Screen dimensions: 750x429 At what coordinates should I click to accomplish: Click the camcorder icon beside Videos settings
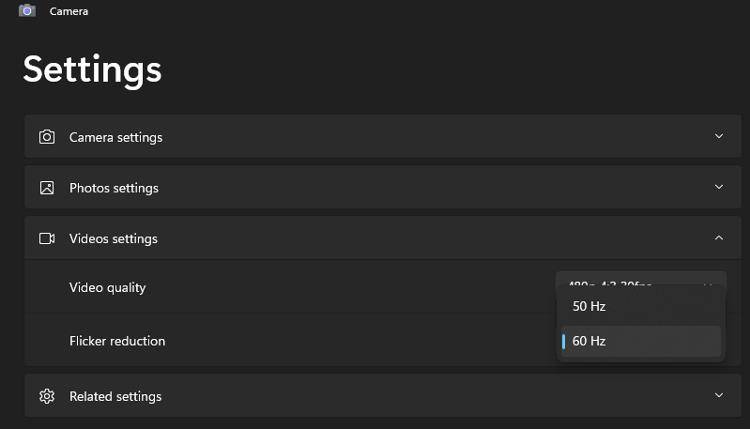pyautogui.click(x=47, y=239)
